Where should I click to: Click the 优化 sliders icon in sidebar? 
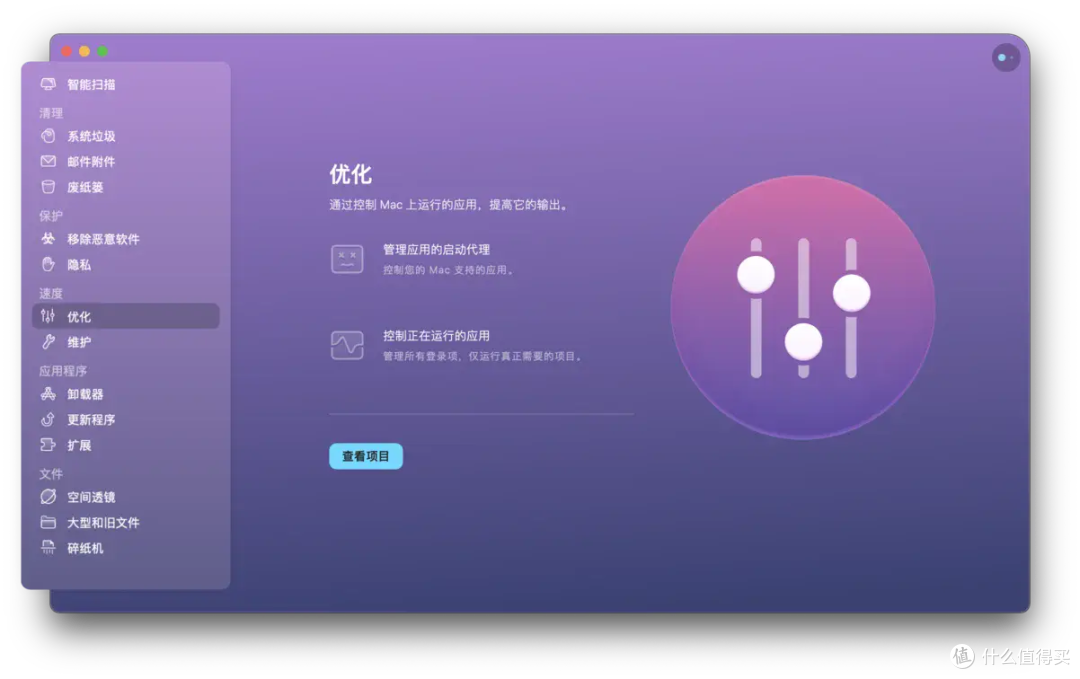tap(48, 316)
